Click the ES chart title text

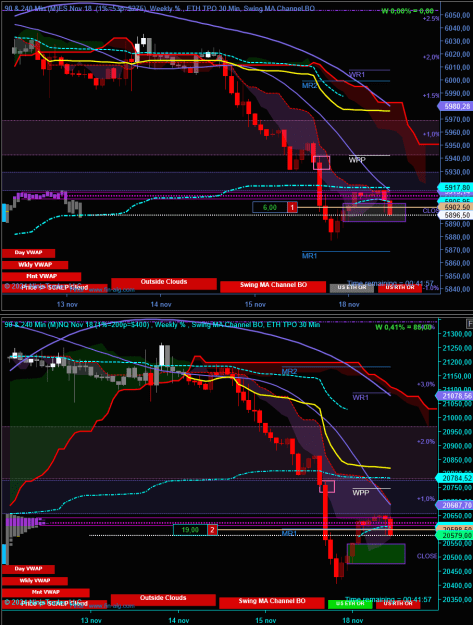click(x=160, y=8)
